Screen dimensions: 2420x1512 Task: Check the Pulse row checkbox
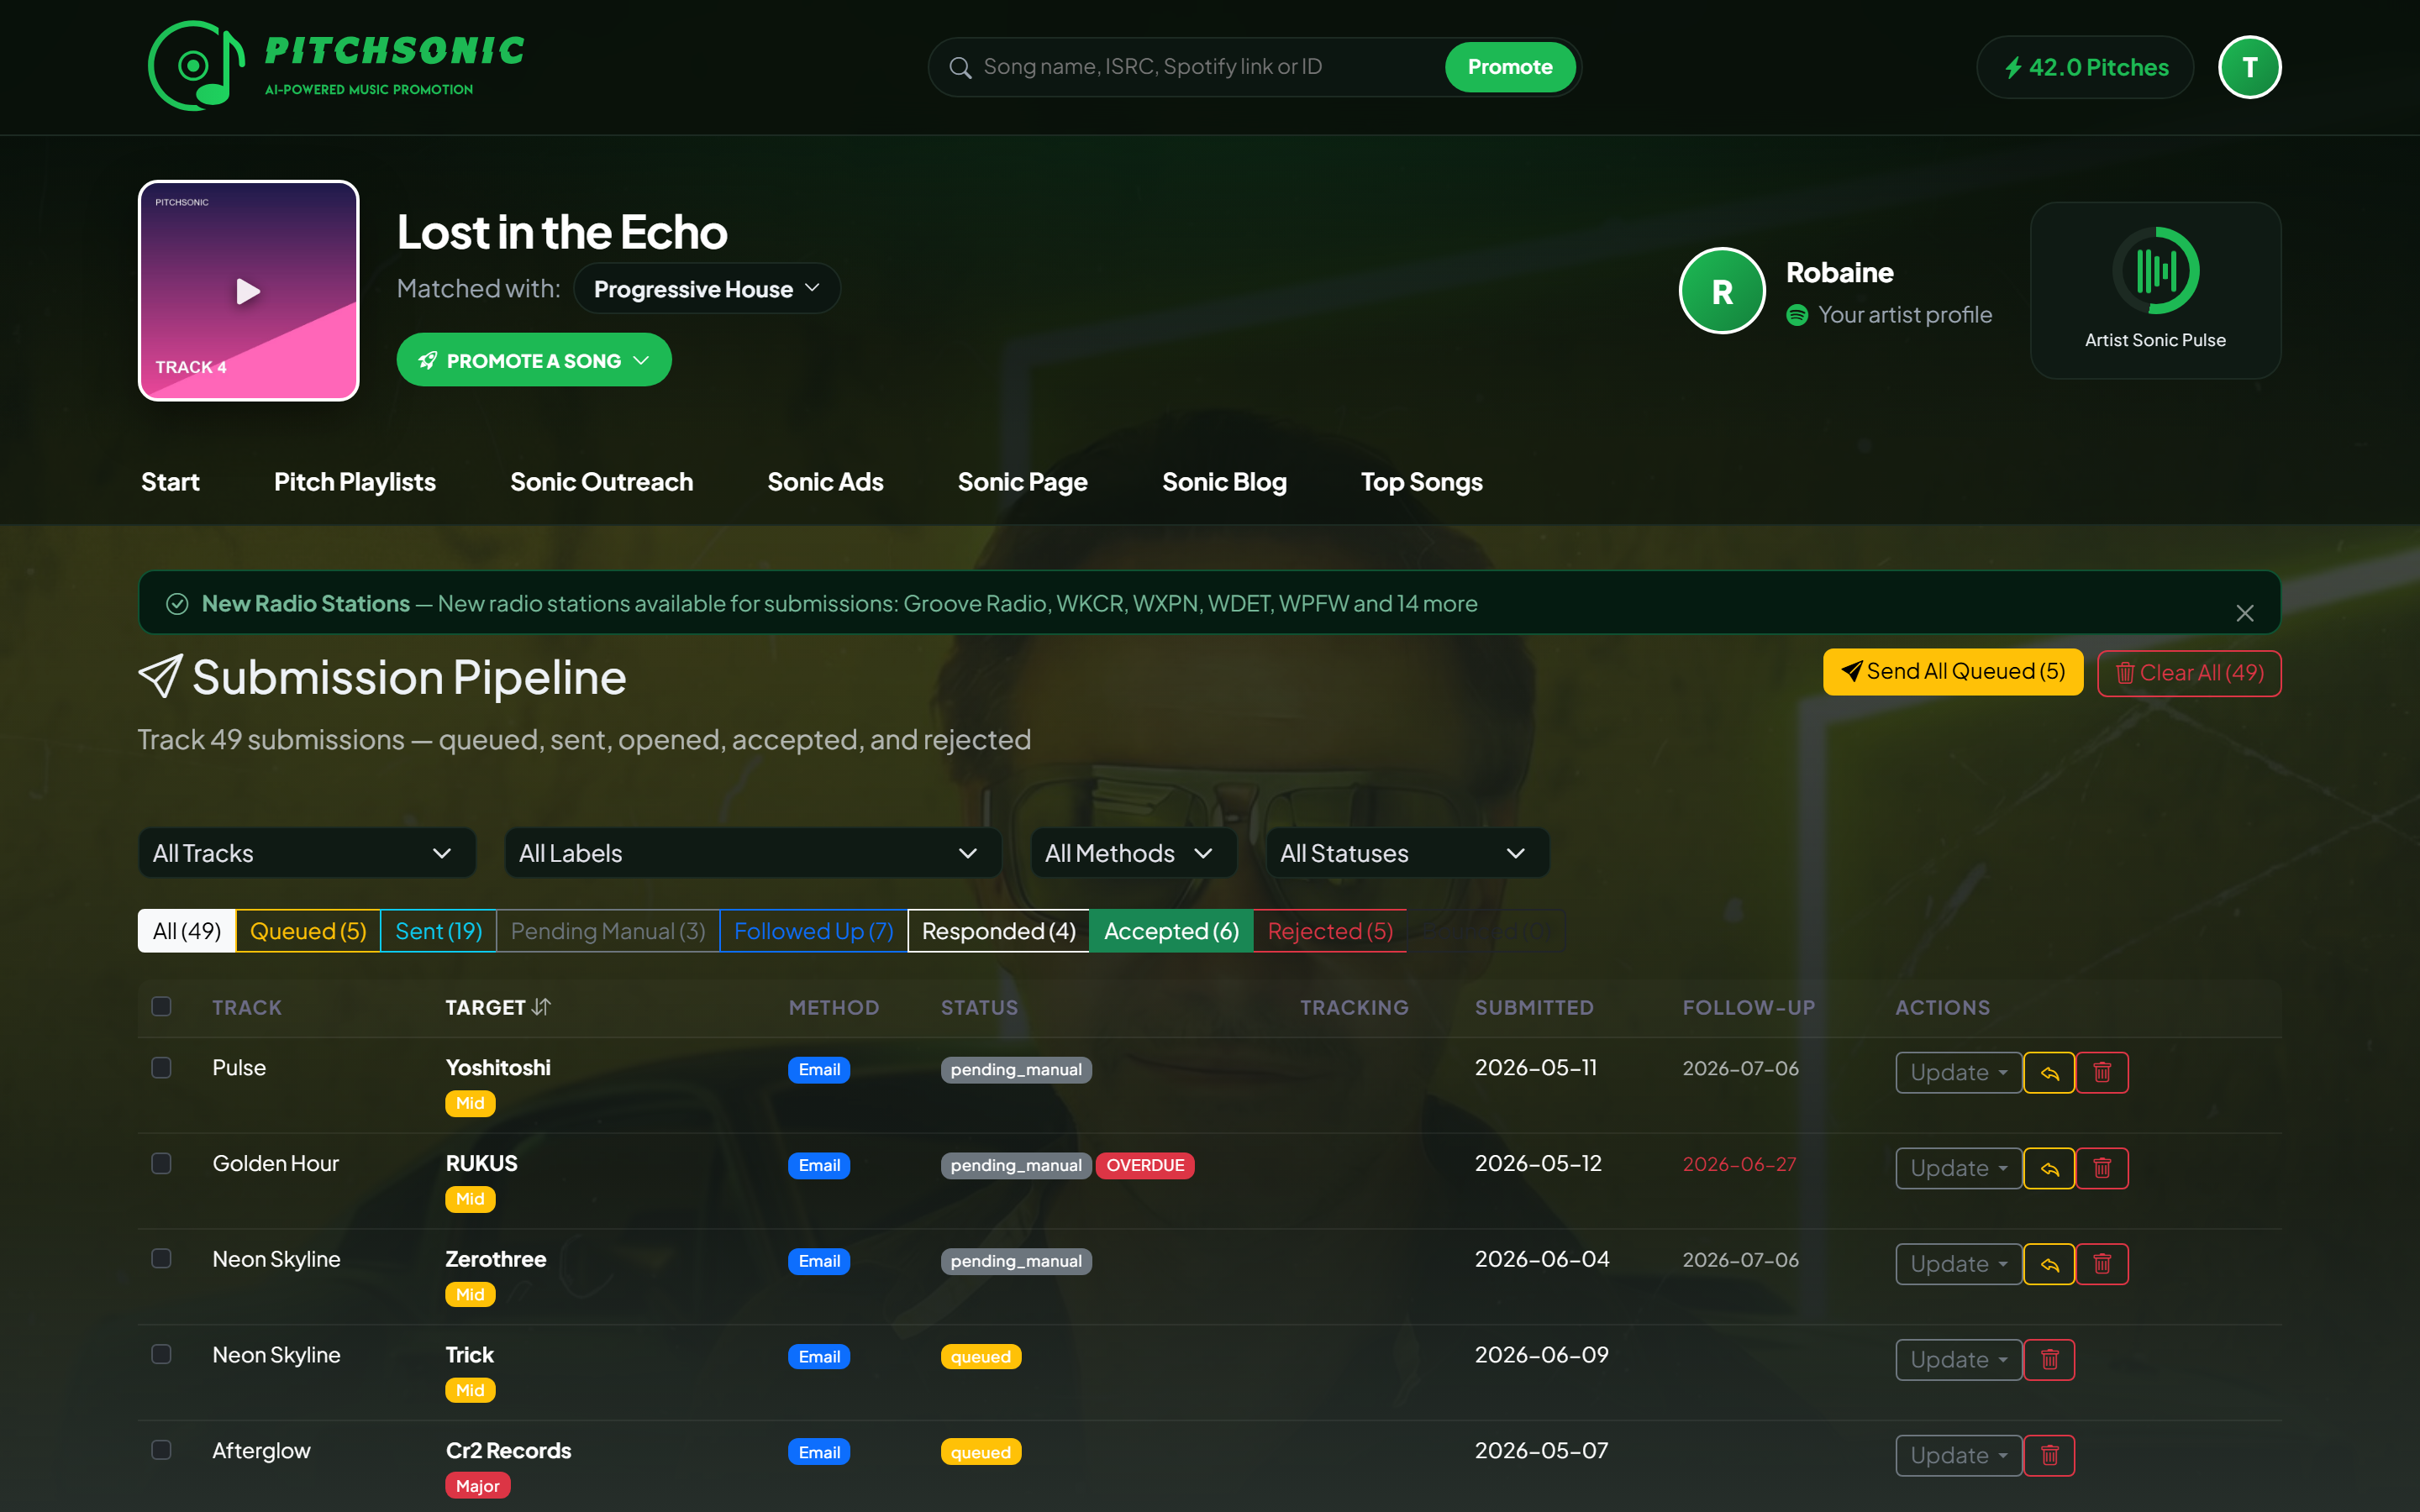161,1068
